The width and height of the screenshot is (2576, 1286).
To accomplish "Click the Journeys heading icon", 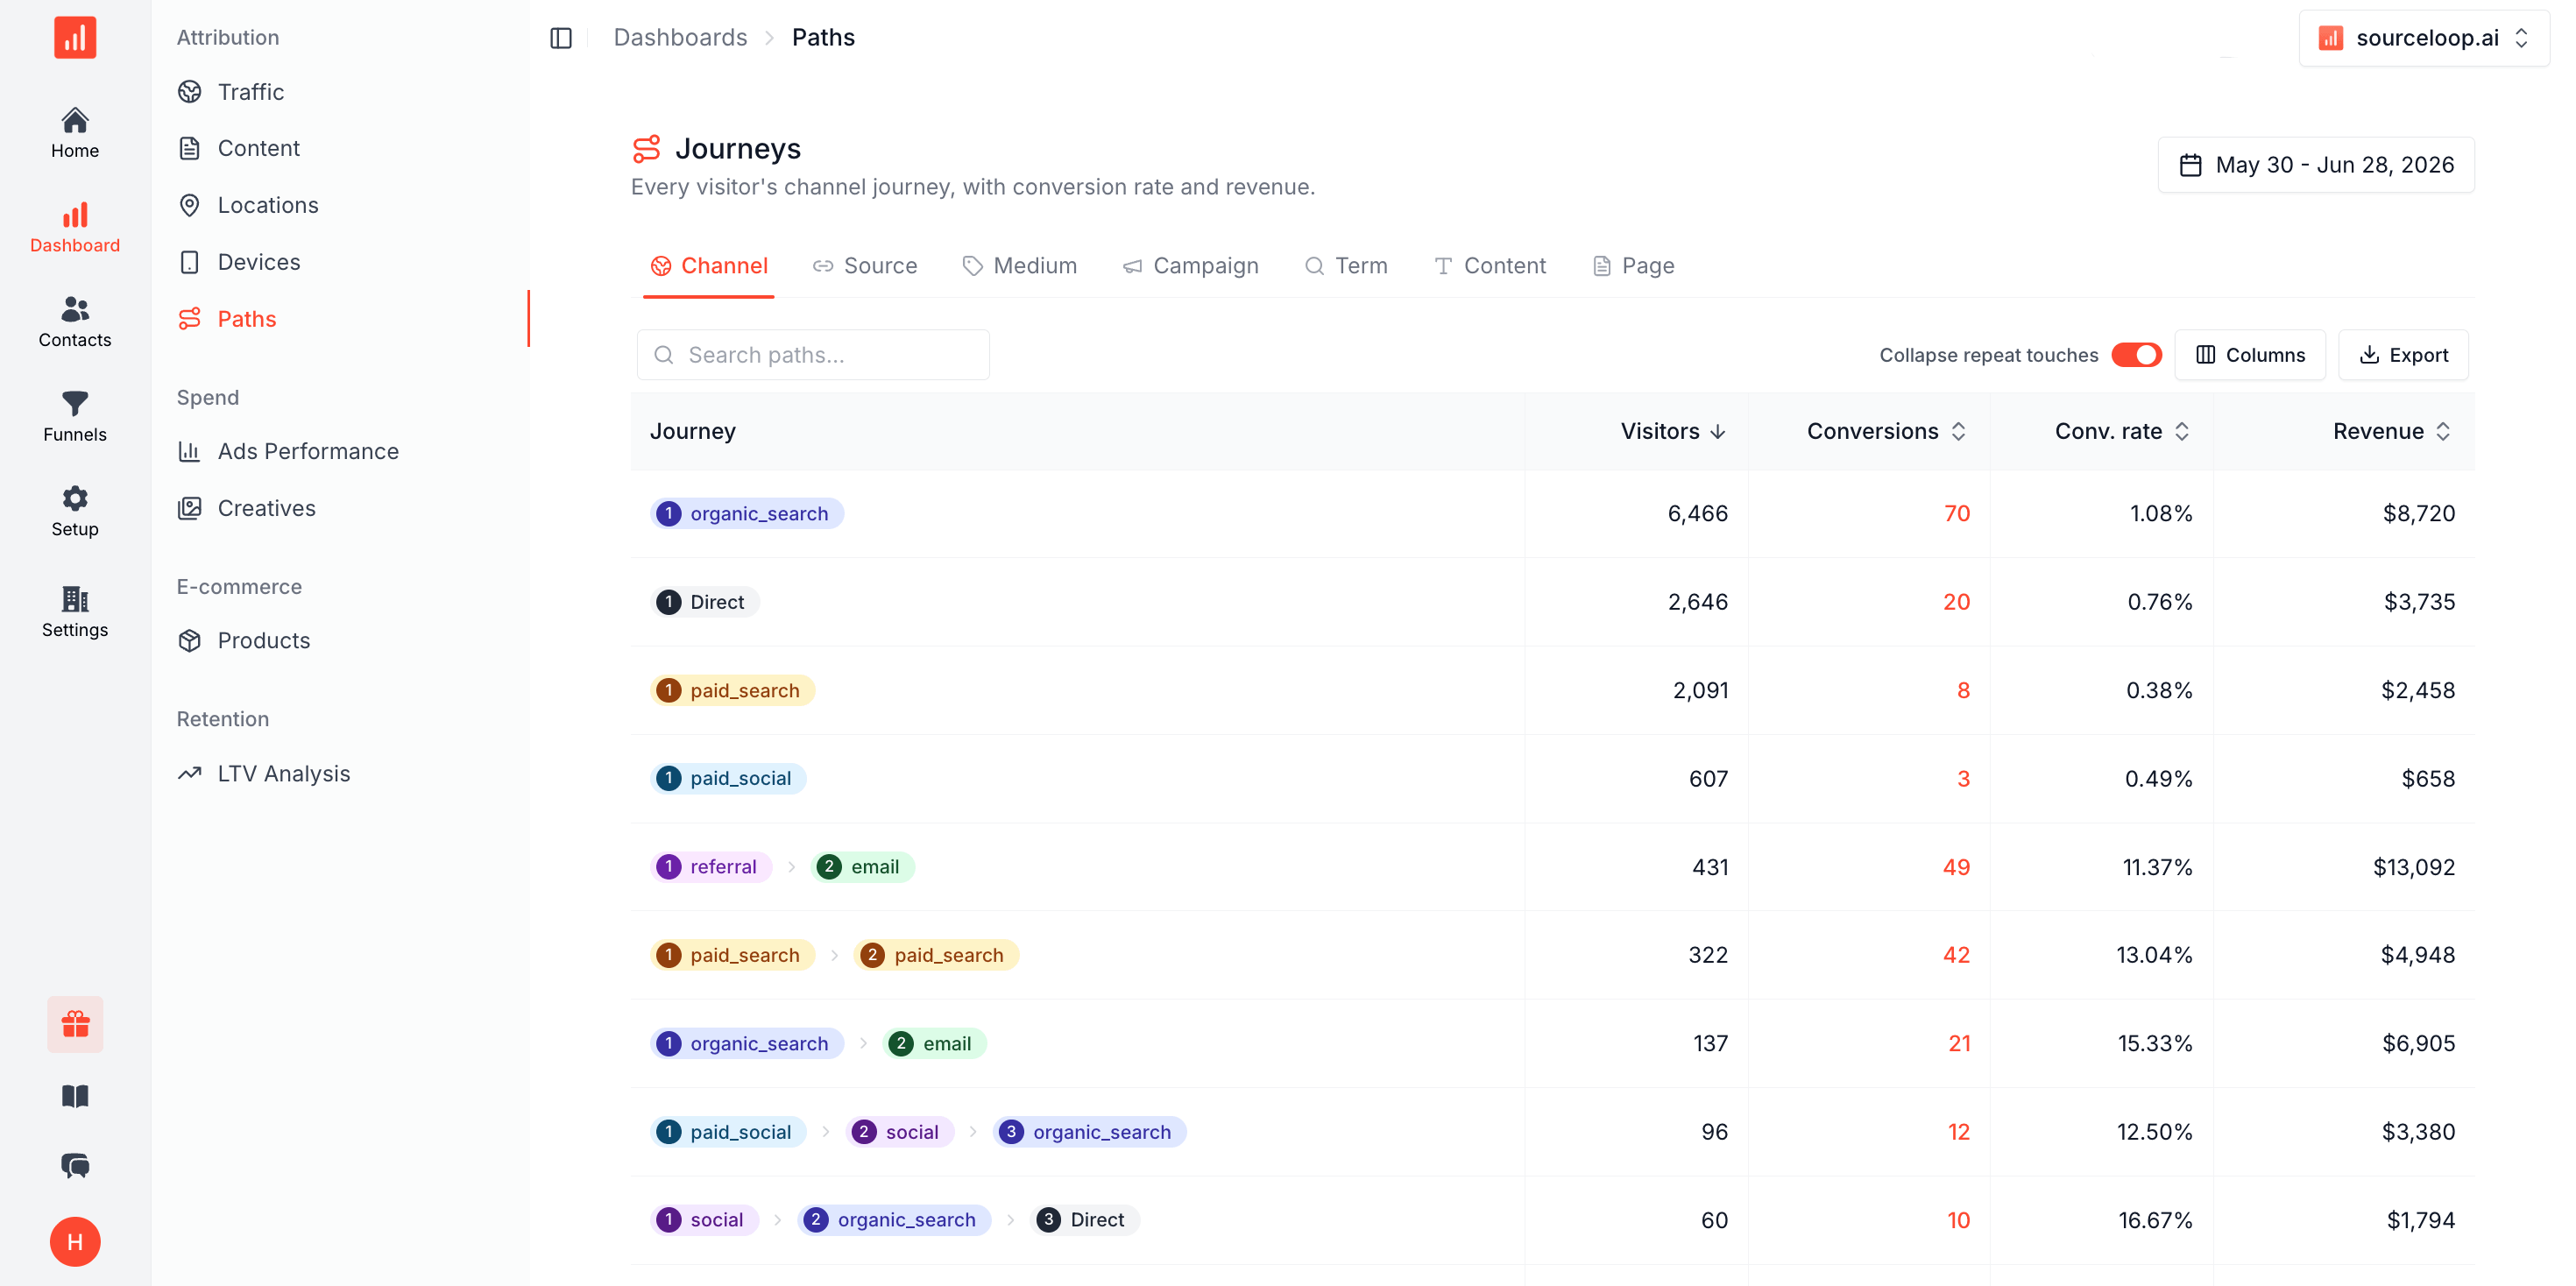I will (647, 148).
